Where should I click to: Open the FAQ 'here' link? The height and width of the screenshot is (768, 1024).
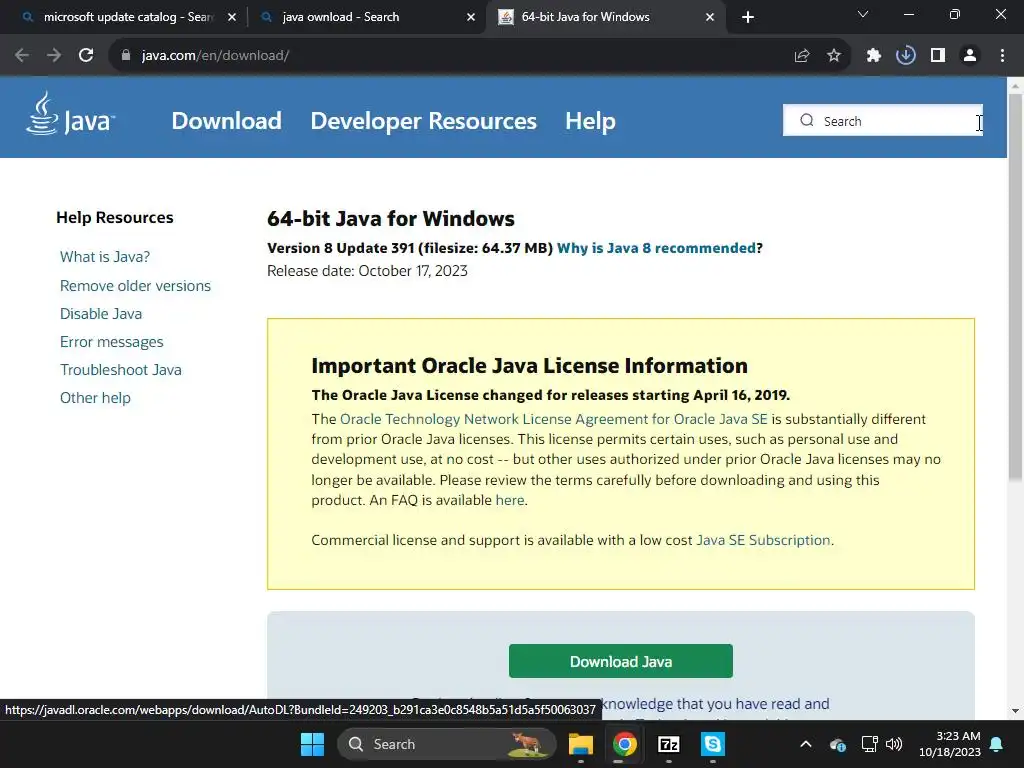(509, 500)
